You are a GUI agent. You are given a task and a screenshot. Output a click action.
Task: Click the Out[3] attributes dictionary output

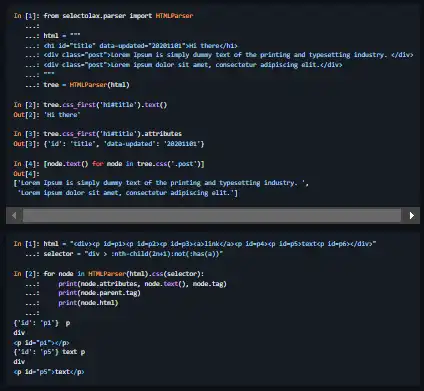click(124, 144)
